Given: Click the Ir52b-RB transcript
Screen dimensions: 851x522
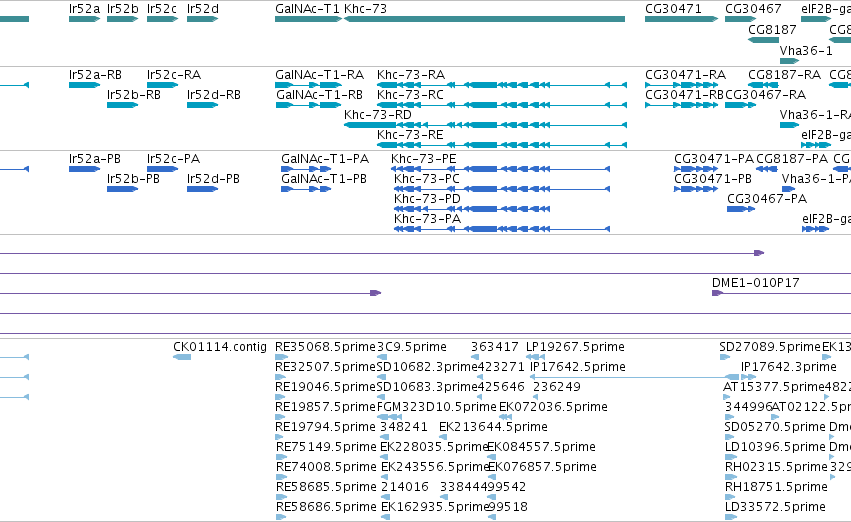Looking at the screenshot, I should coord(123,105).
